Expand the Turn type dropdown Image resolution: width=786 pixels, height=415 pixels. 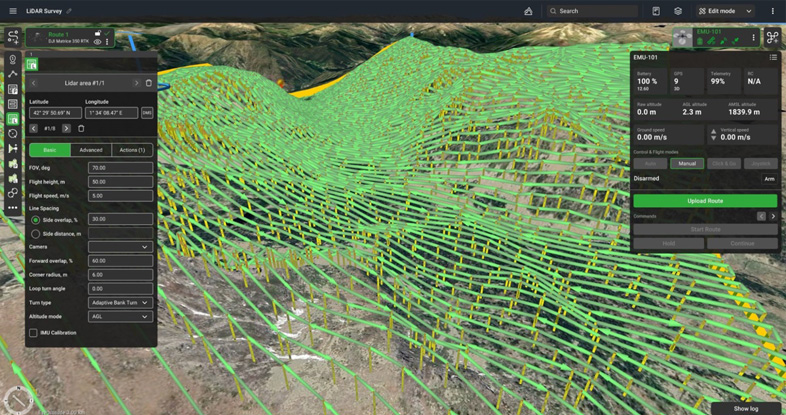(x=120, y=302)
